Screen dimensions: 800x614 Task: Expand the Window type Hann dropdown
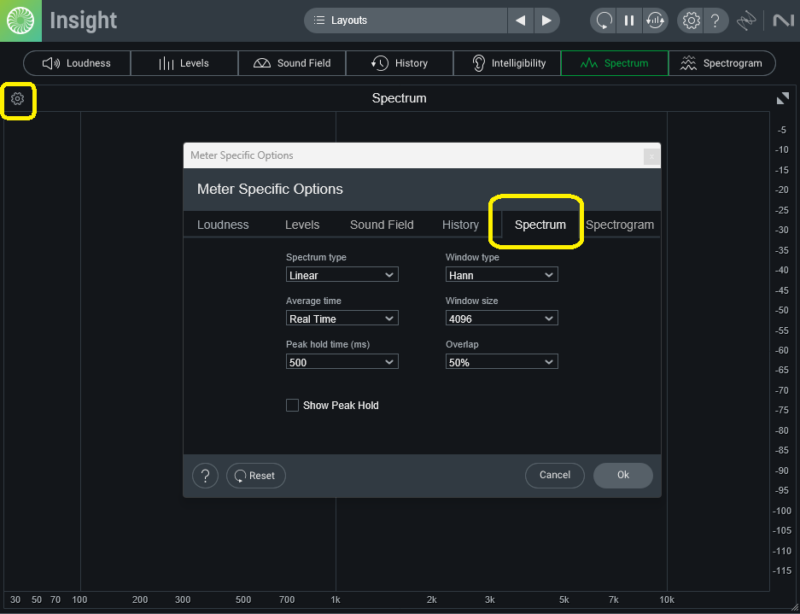(x=501, y=275)
